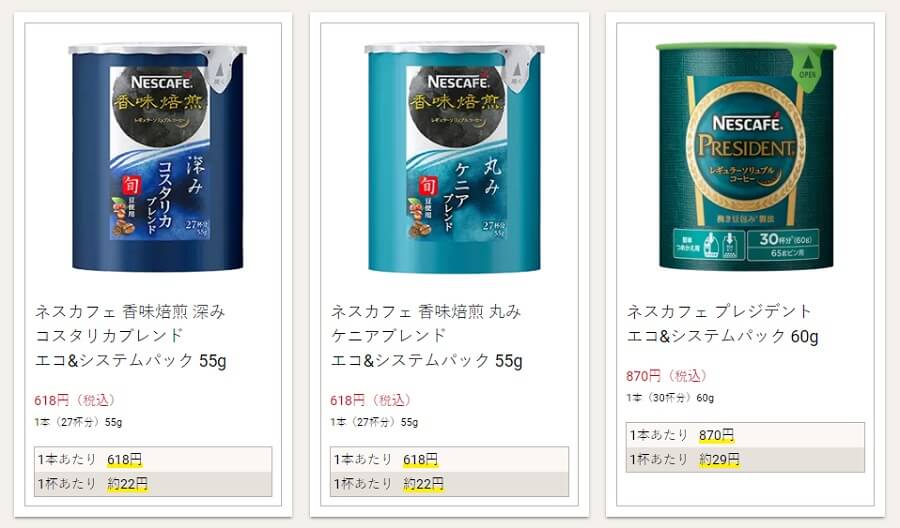
Task: Click the red 旬 seal on Costa Rica pack
Action: 130,186
